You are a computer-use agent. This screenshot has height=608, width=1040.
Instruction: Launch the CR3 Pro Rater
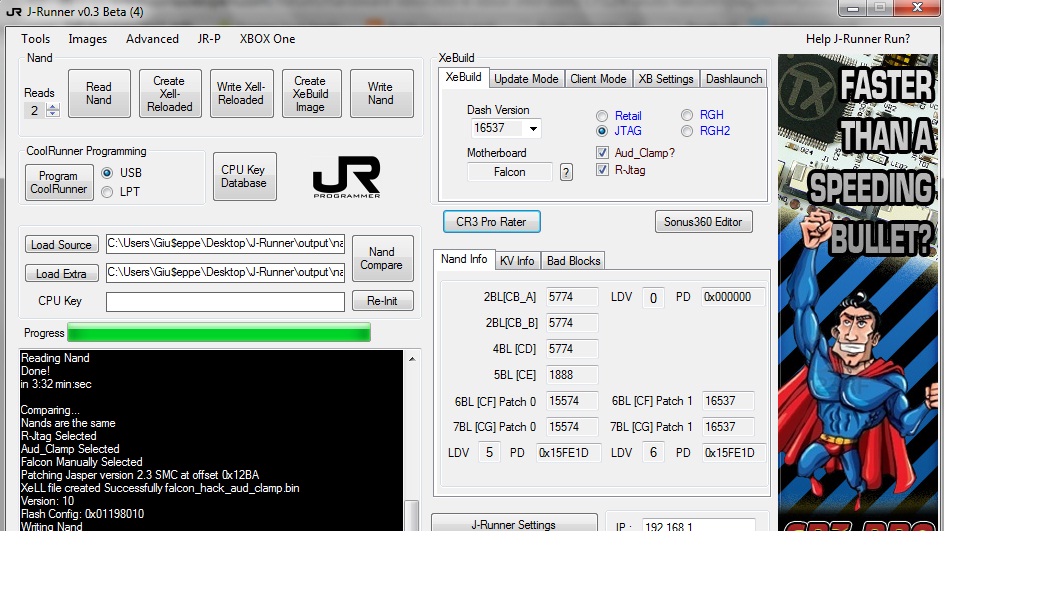pyautogui.click(x=491, y=222)
